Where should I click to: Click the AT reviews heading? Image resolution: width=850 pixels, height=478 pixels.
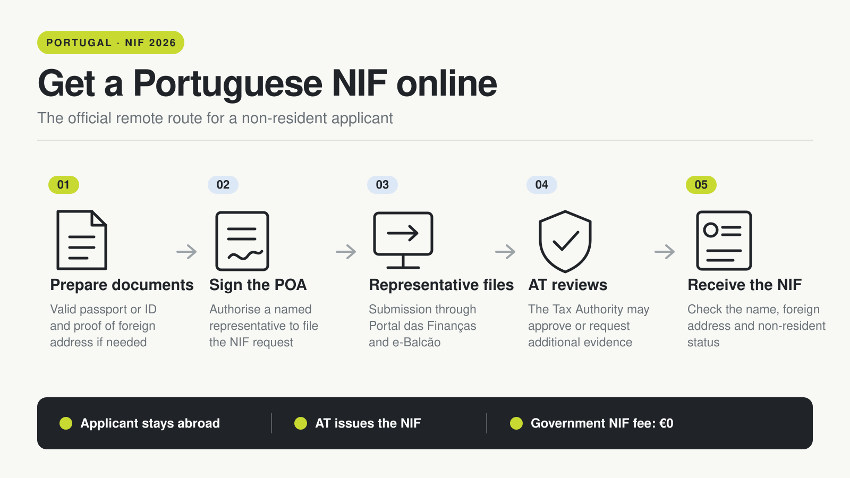click(568, 285)
